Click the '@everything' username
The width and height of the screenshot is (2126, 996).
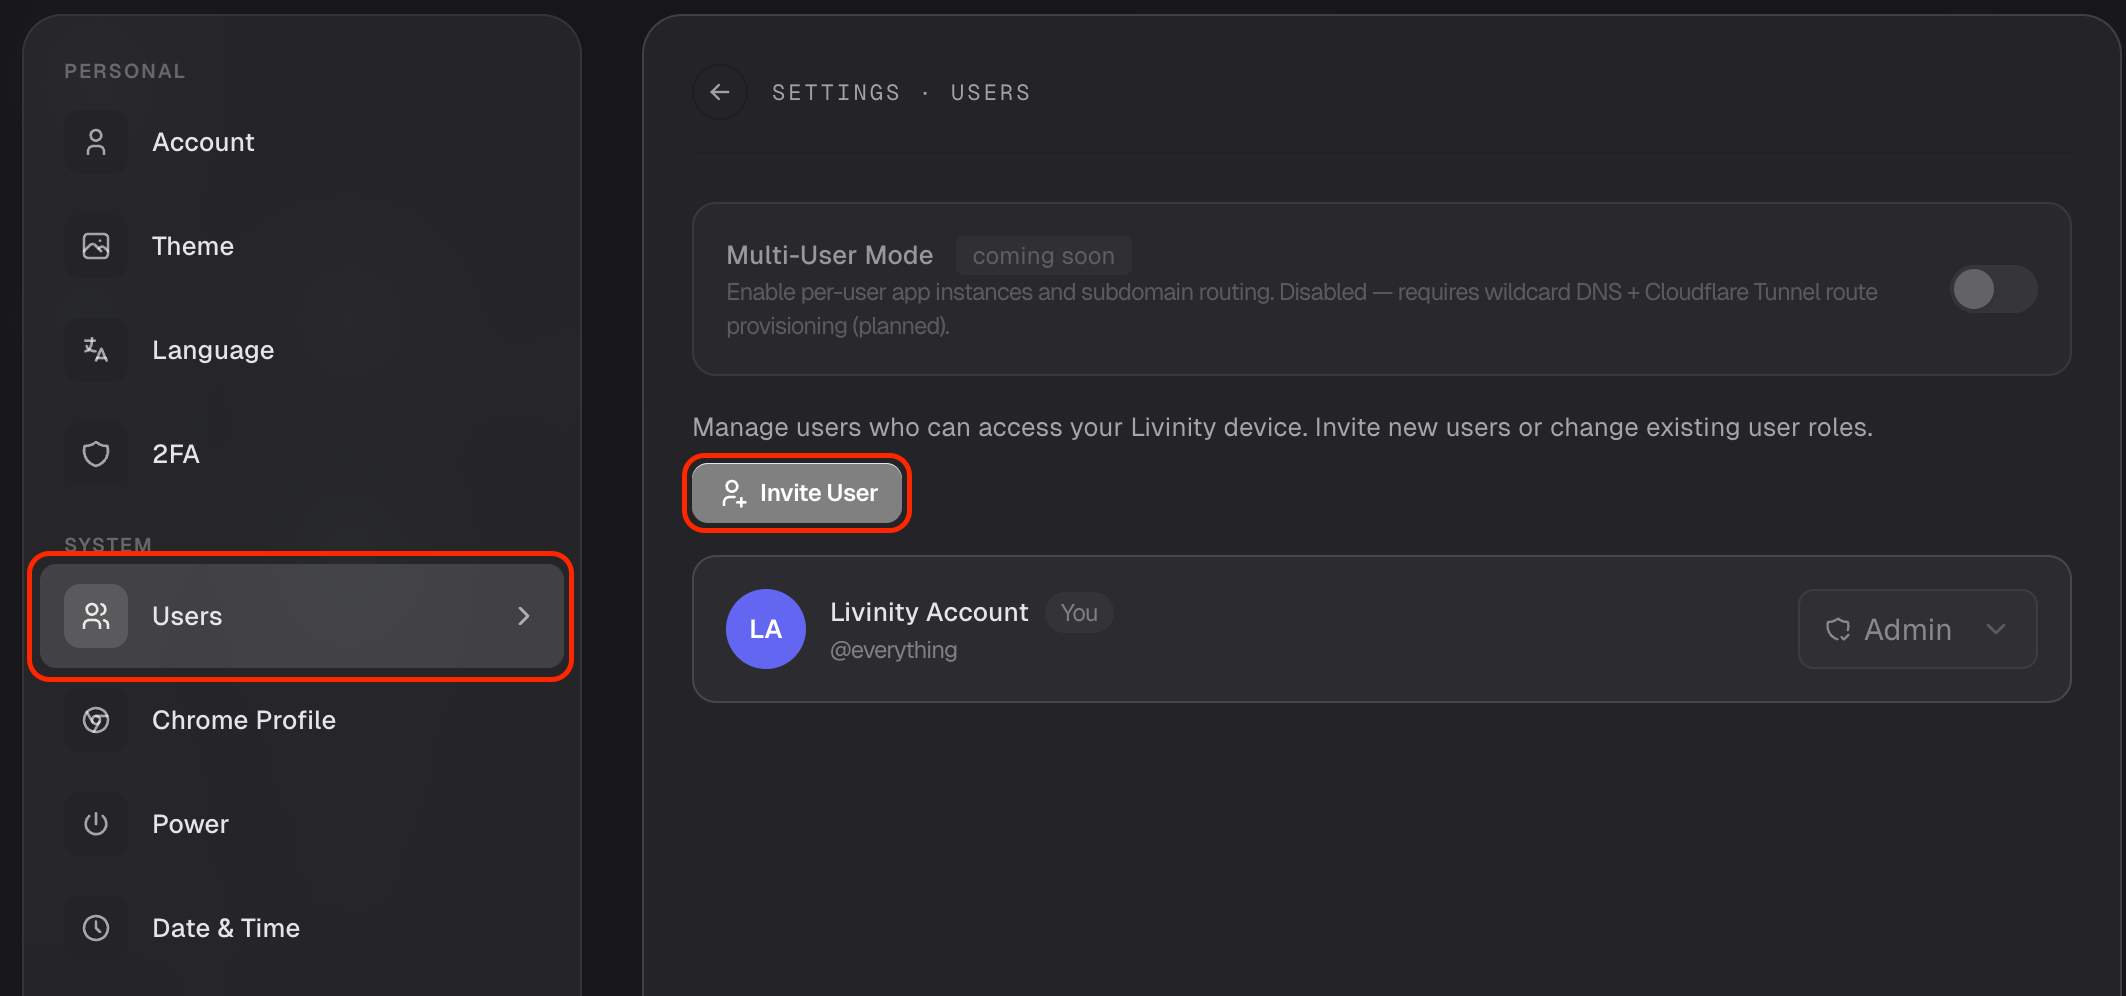pos(893,650)
